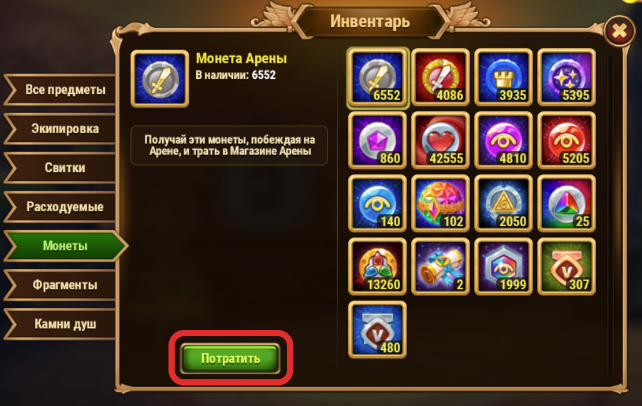Click the scroll with ribbon item showing 2

[441, 266]
